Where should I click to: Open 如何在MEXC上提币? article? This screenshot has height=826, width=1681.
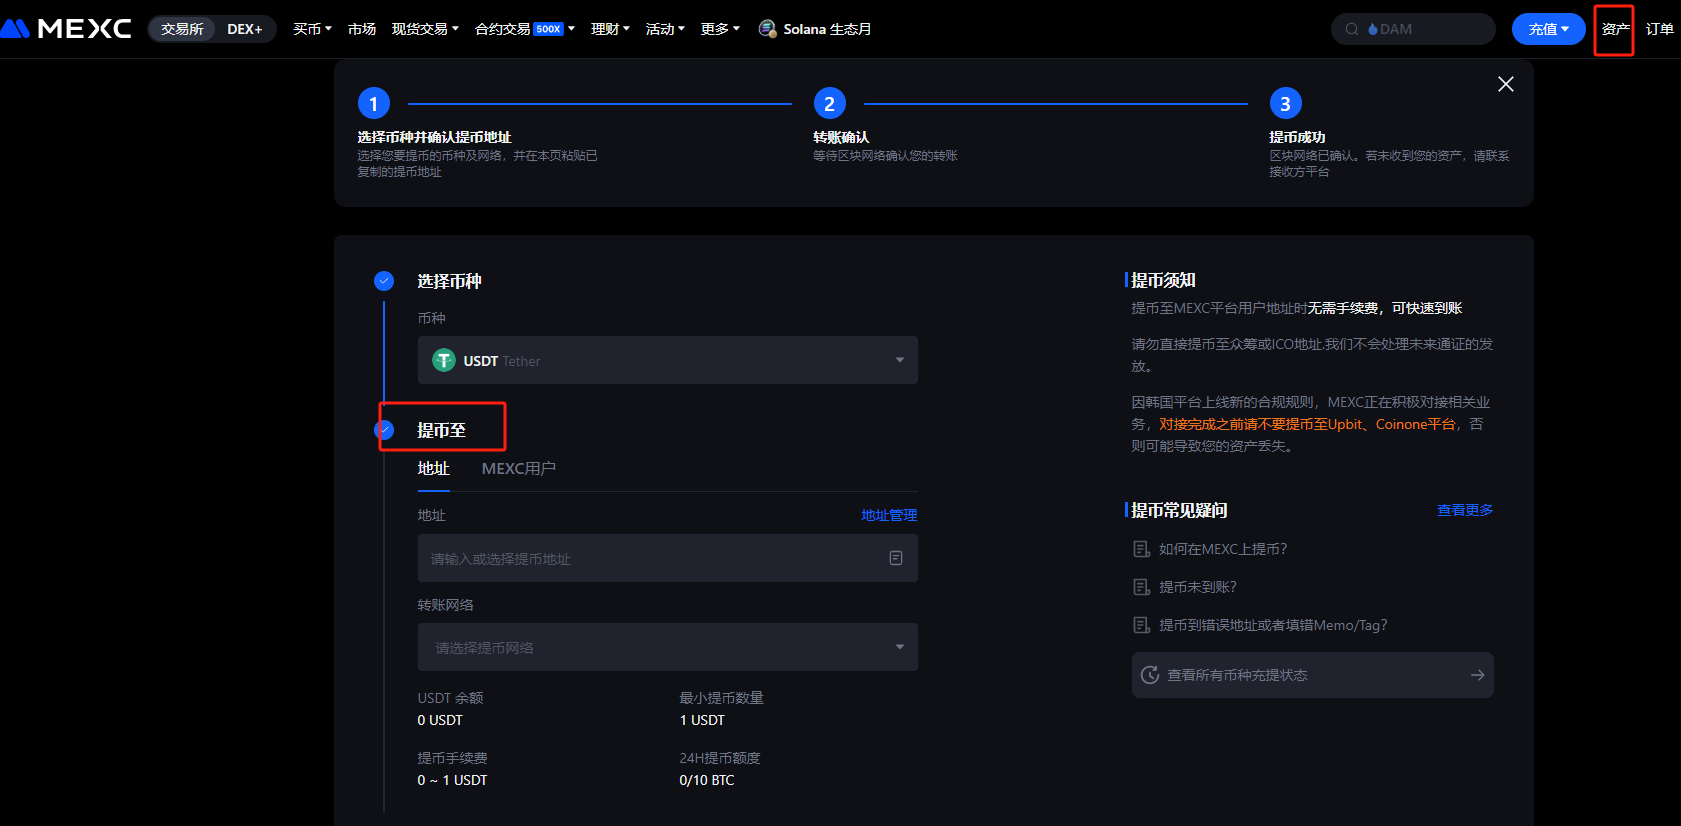(1223, 549)
